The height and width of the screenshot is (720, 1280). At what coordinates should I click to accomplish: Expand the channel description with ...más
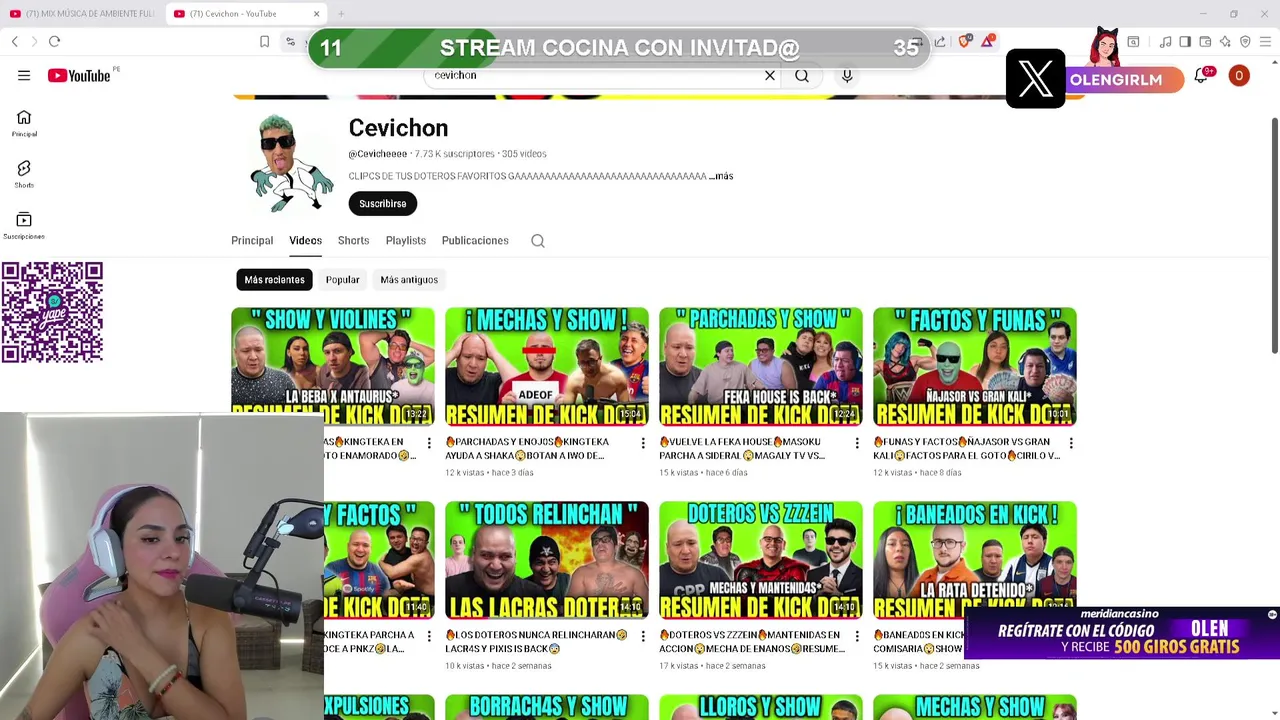(721, 176)
